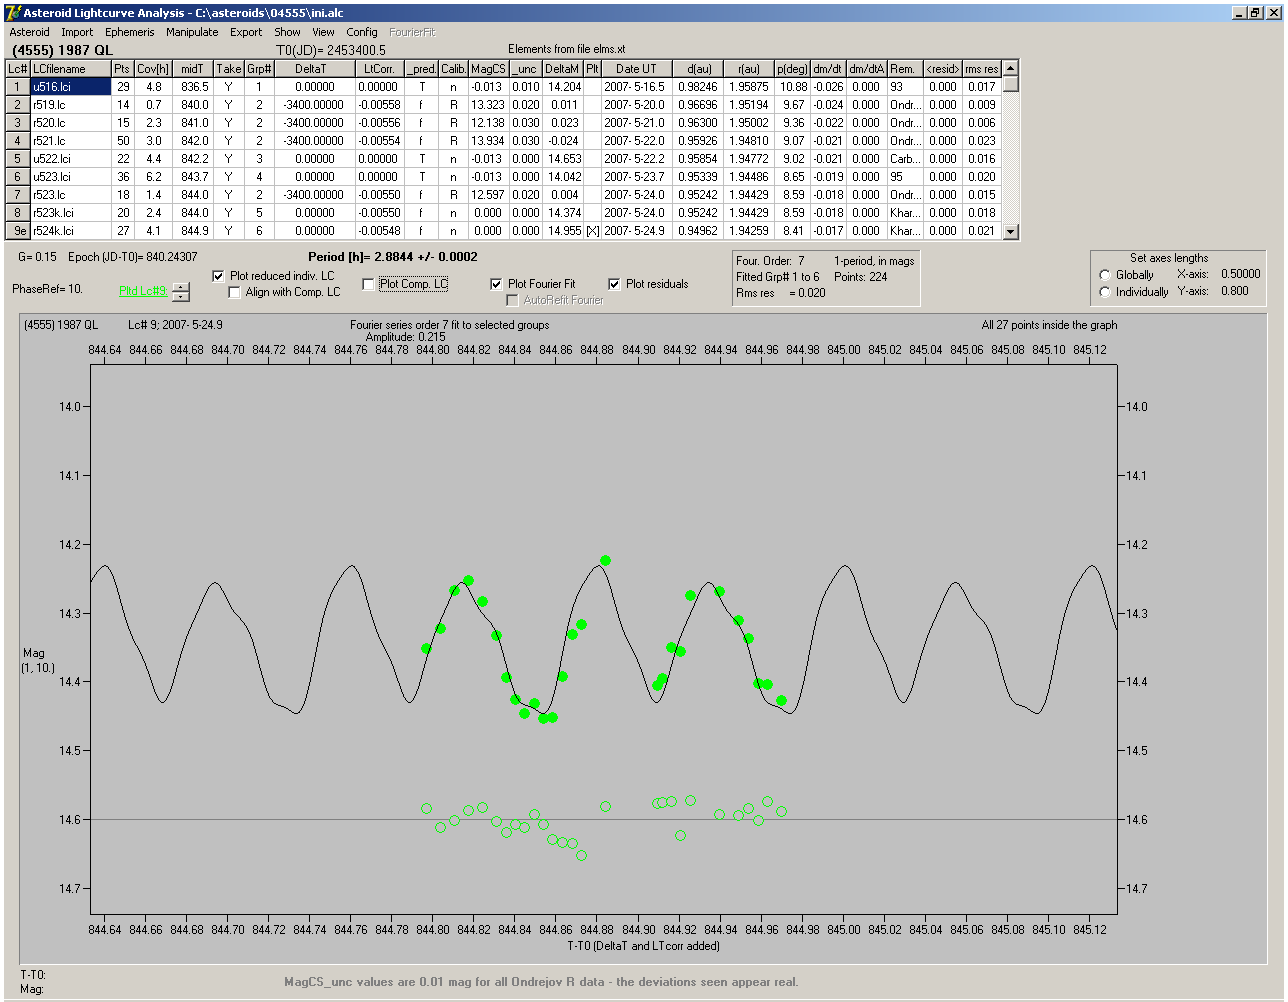
Task: Select row header 9e
Action: click(x=18, y=231)
